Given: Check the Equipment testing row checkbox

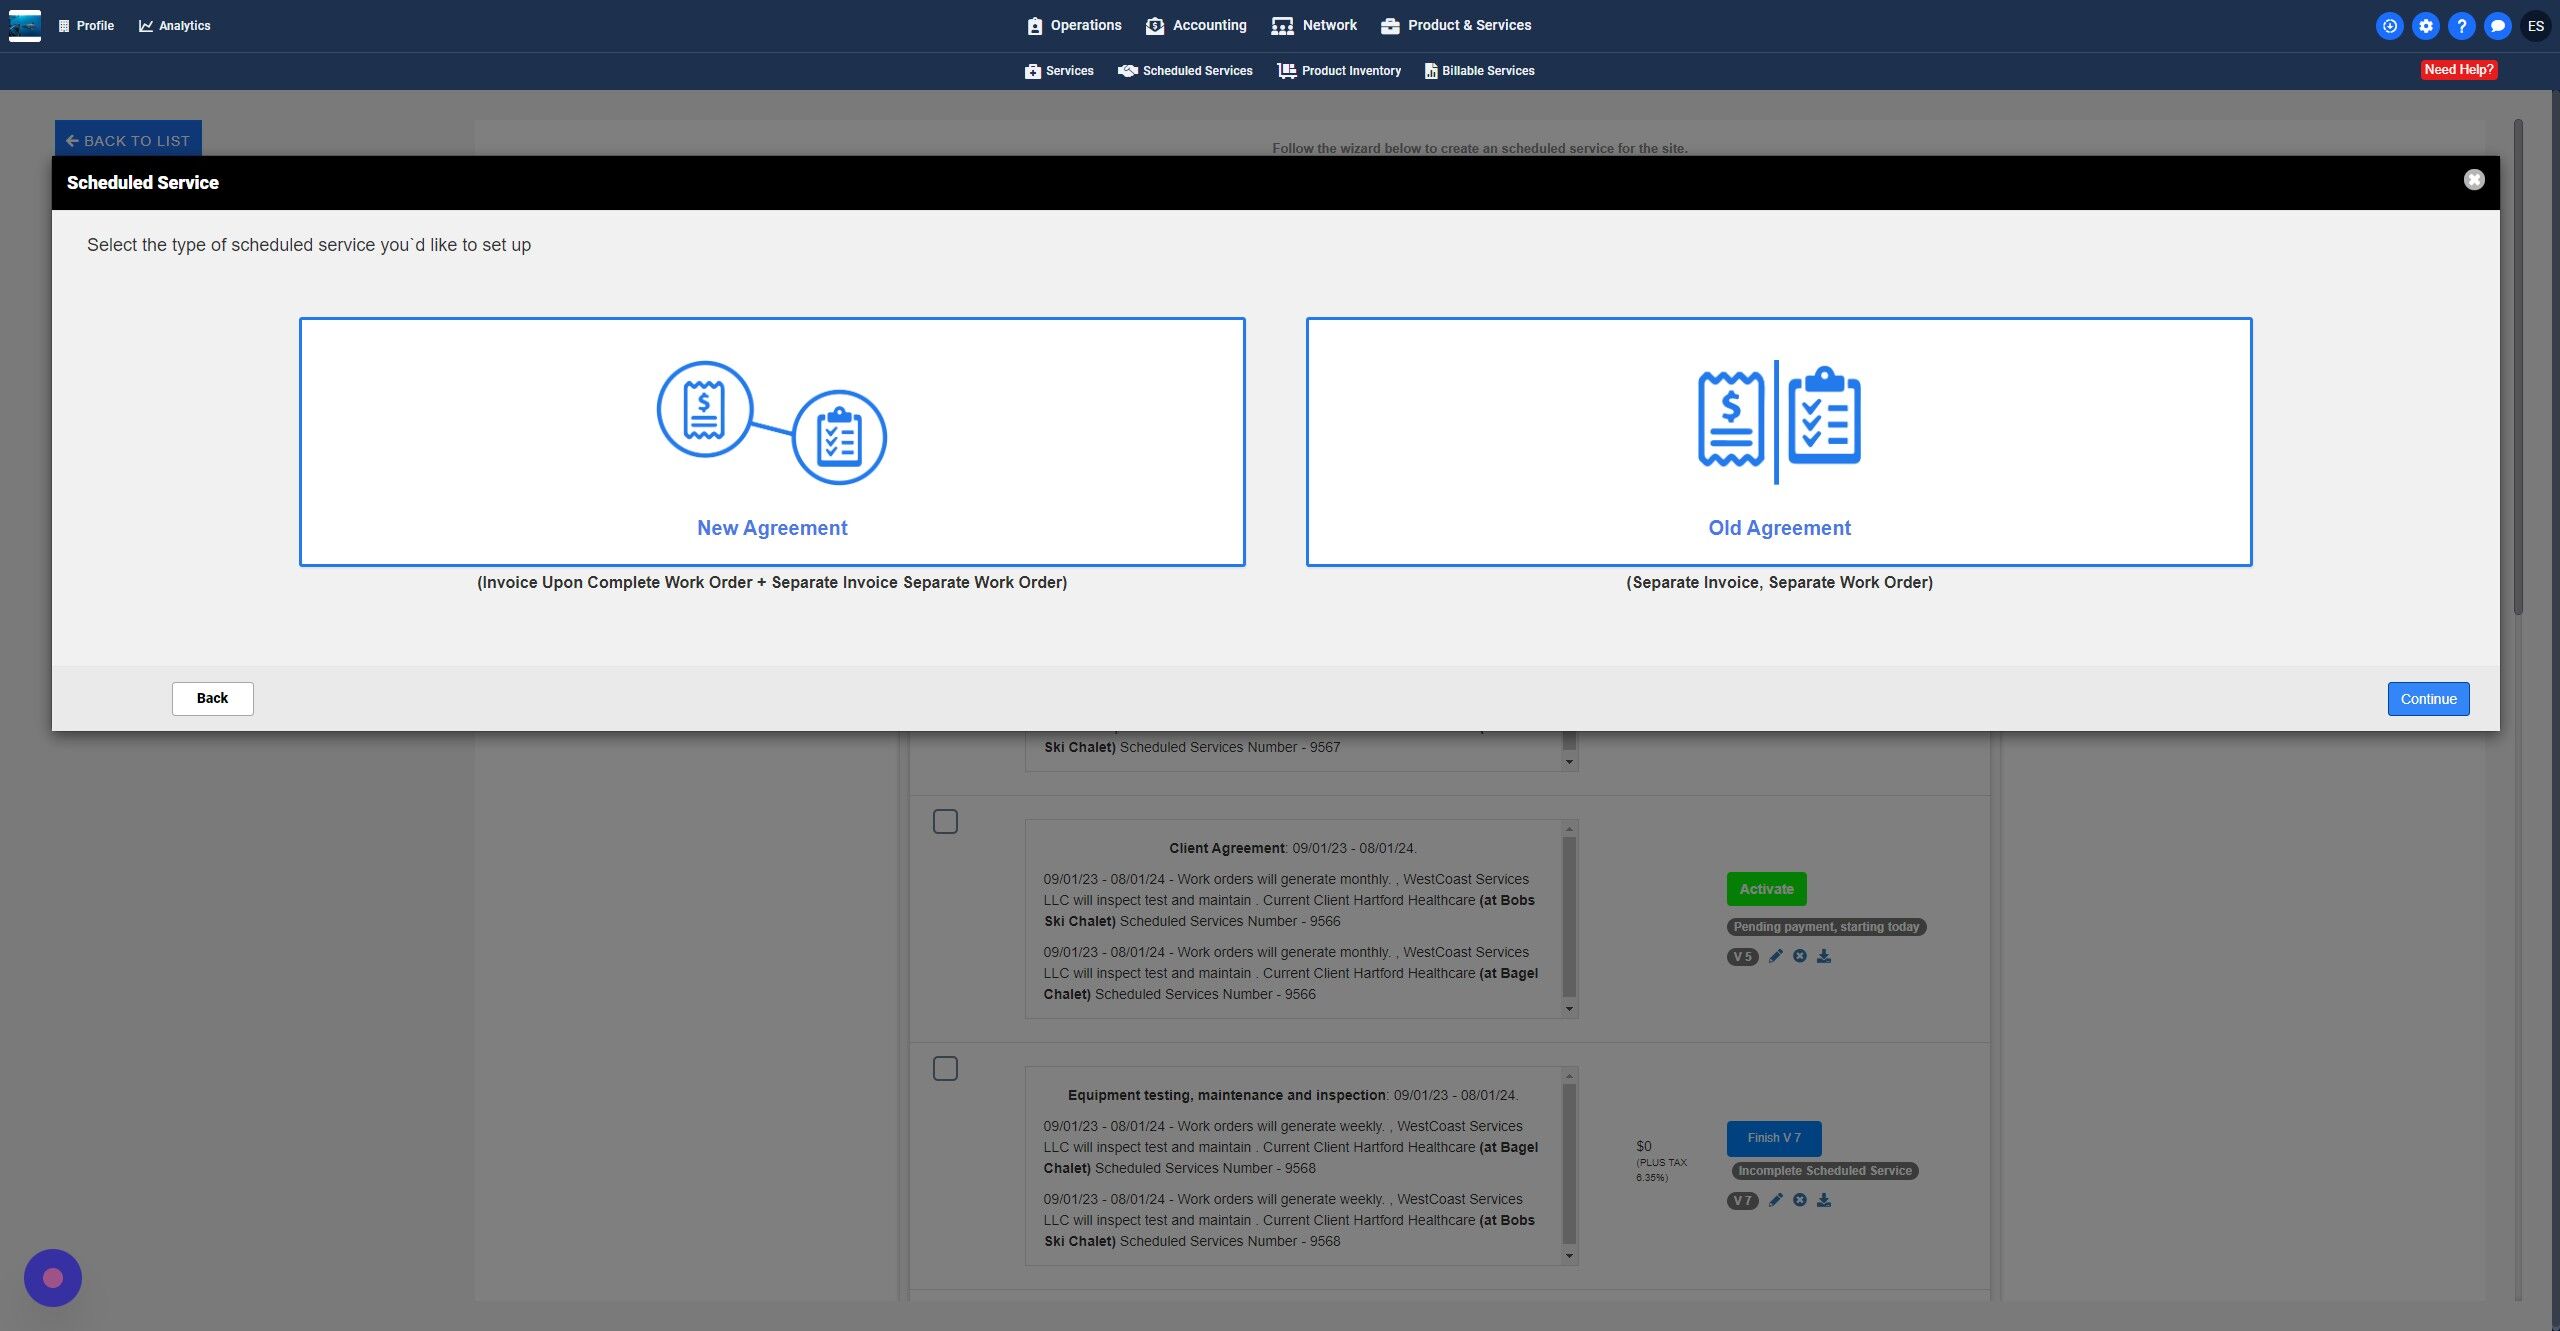Looking at the screenshot, I should click(x=945, y=1068).
